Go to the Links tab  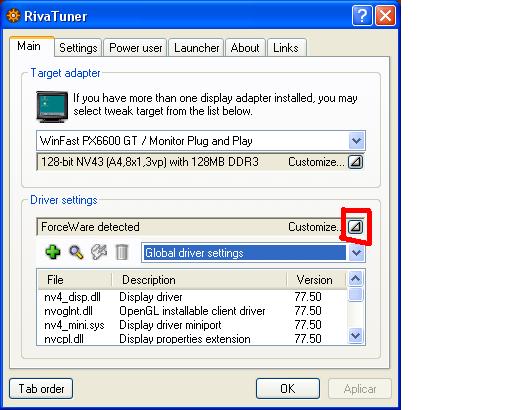286,48
